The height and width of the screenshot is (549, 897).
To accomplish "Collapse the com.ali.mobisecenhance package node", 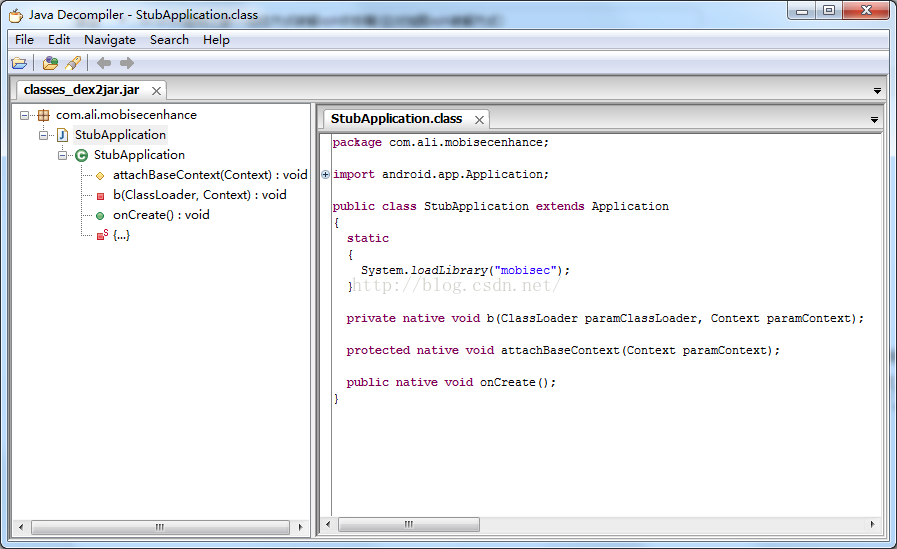I will [x=25, y=115].
